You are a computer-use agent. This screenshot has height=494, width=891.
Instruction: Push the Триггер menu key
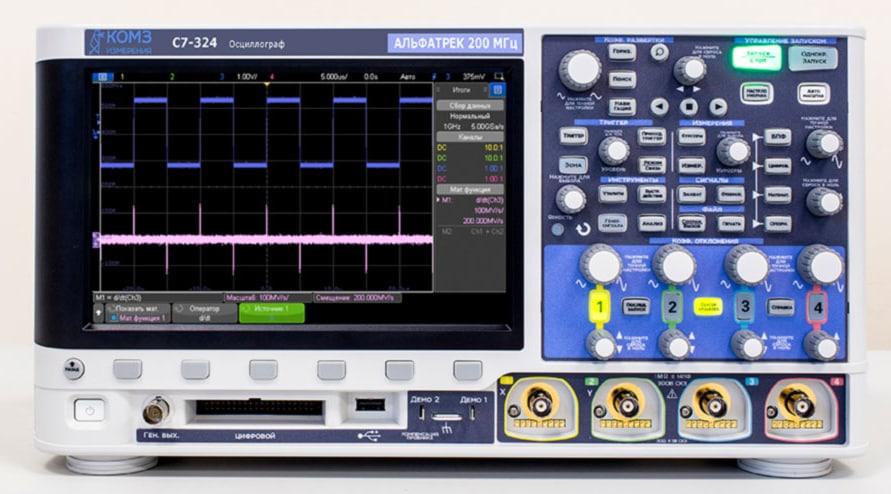point(573,136)
